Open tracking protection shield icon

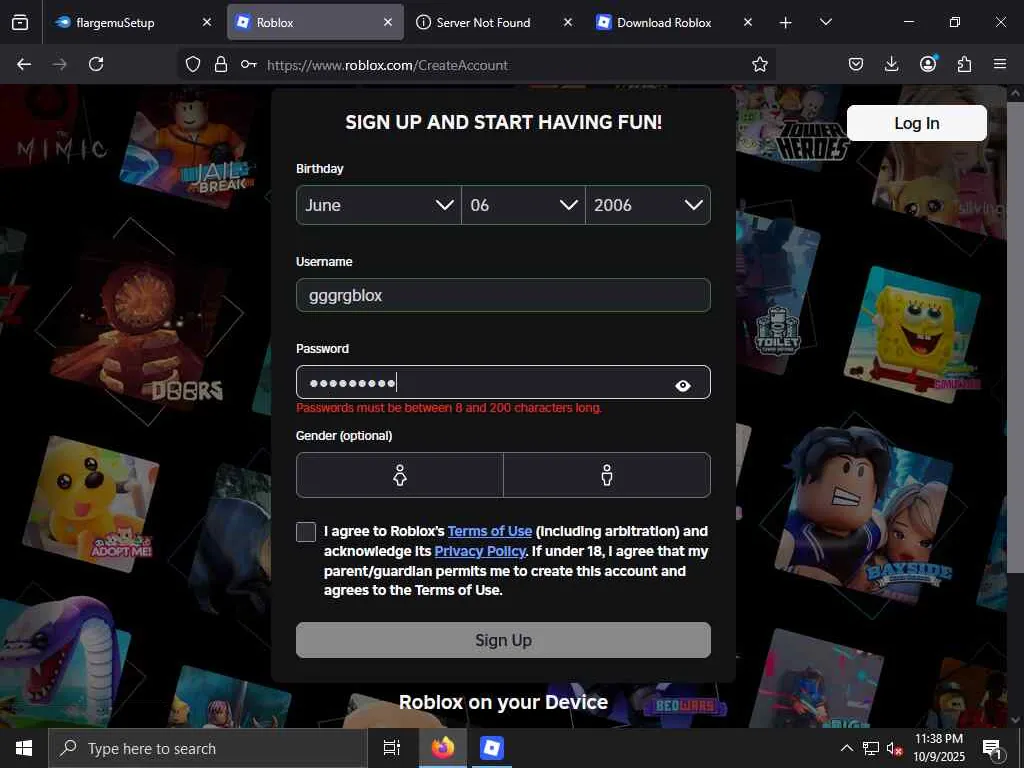point(193,65)
